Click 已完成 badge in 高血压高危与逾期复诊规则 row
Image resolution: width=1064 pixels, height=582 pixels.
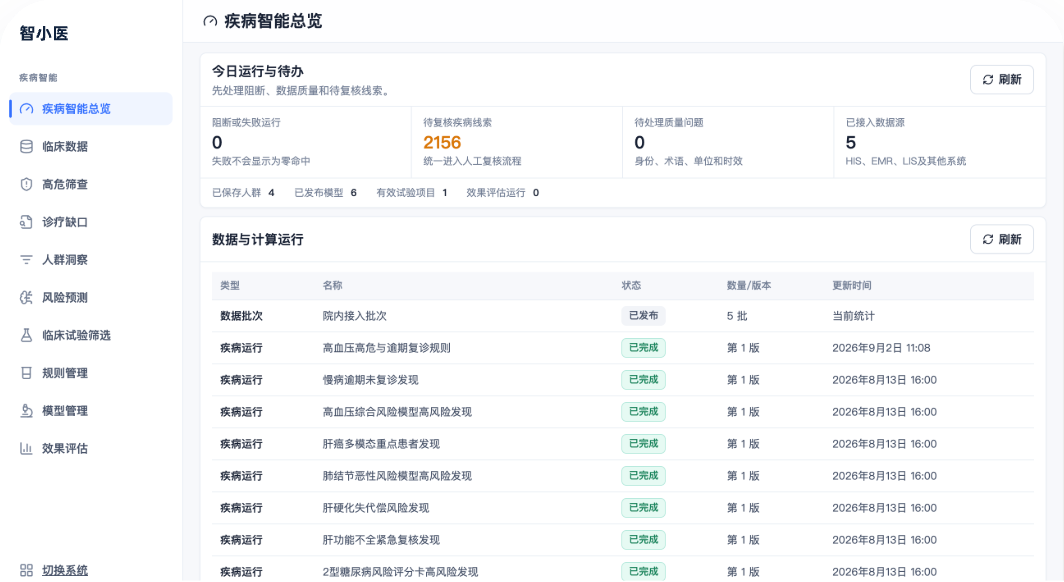click(x=643, y=348)
